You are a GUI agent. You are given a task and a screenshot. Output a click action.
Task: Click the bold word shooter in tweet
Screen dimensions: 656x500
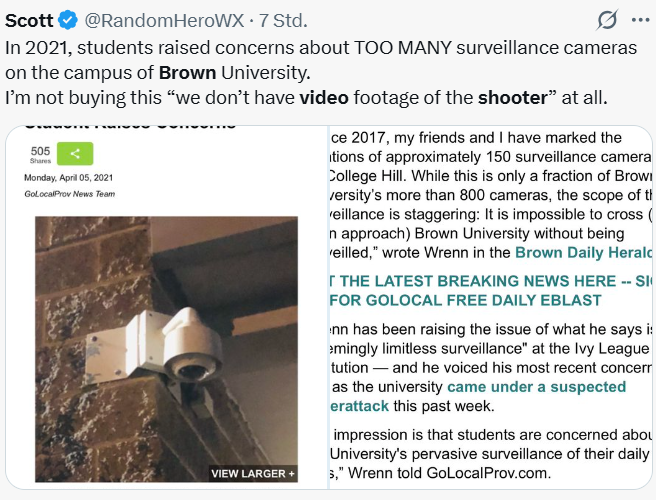[x=513, y=97]
